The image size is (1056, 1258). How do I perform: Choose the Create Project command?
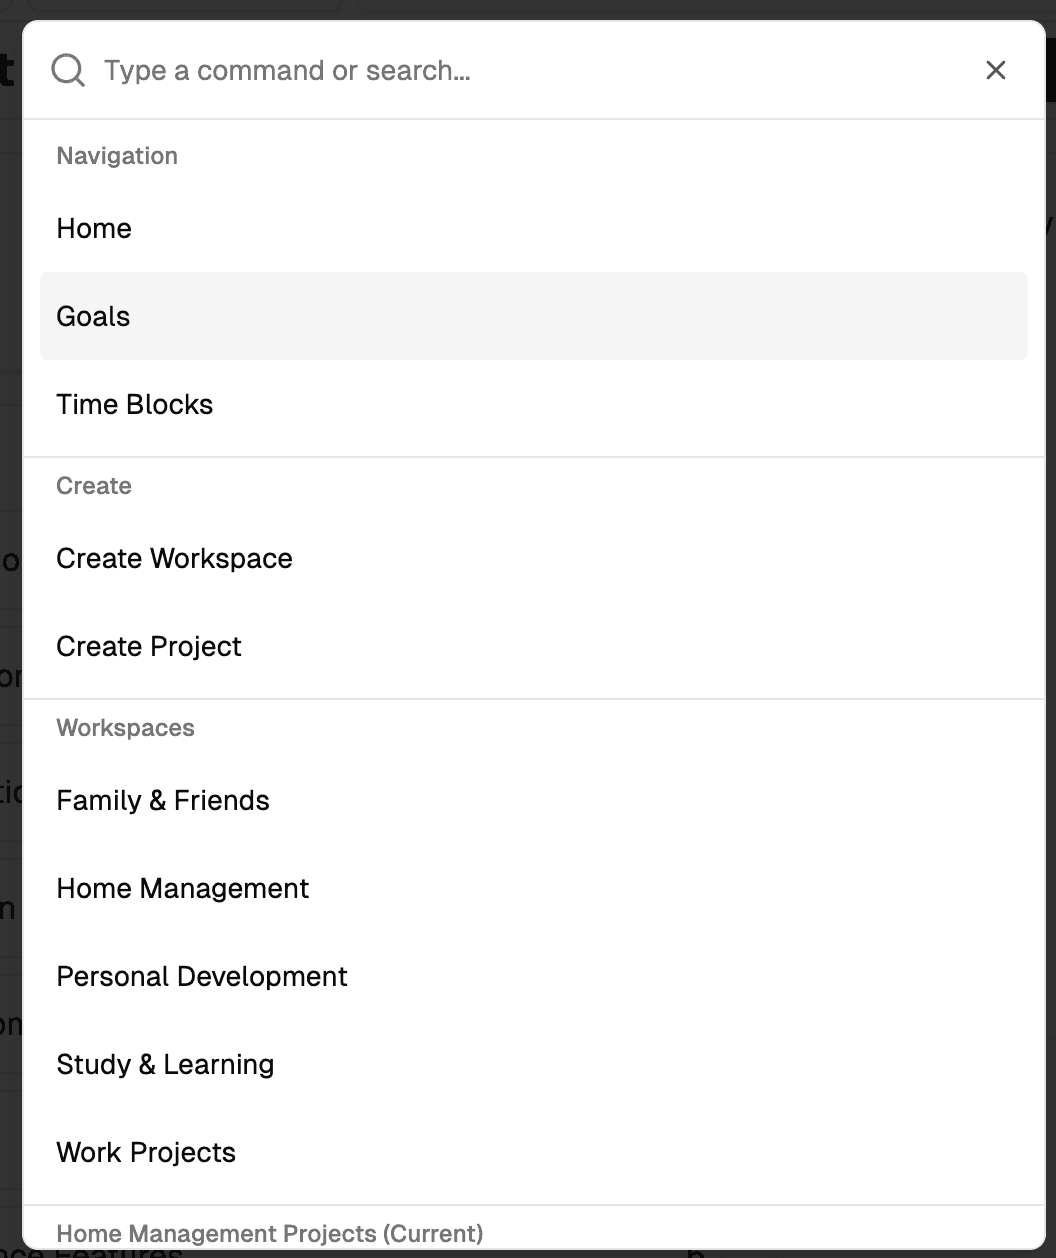tap(149, 646)
